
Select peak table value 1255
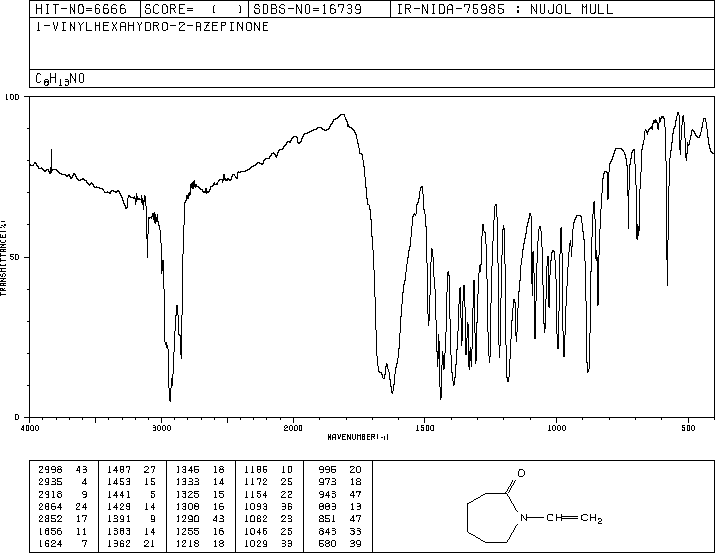click(x=187, y=531)
